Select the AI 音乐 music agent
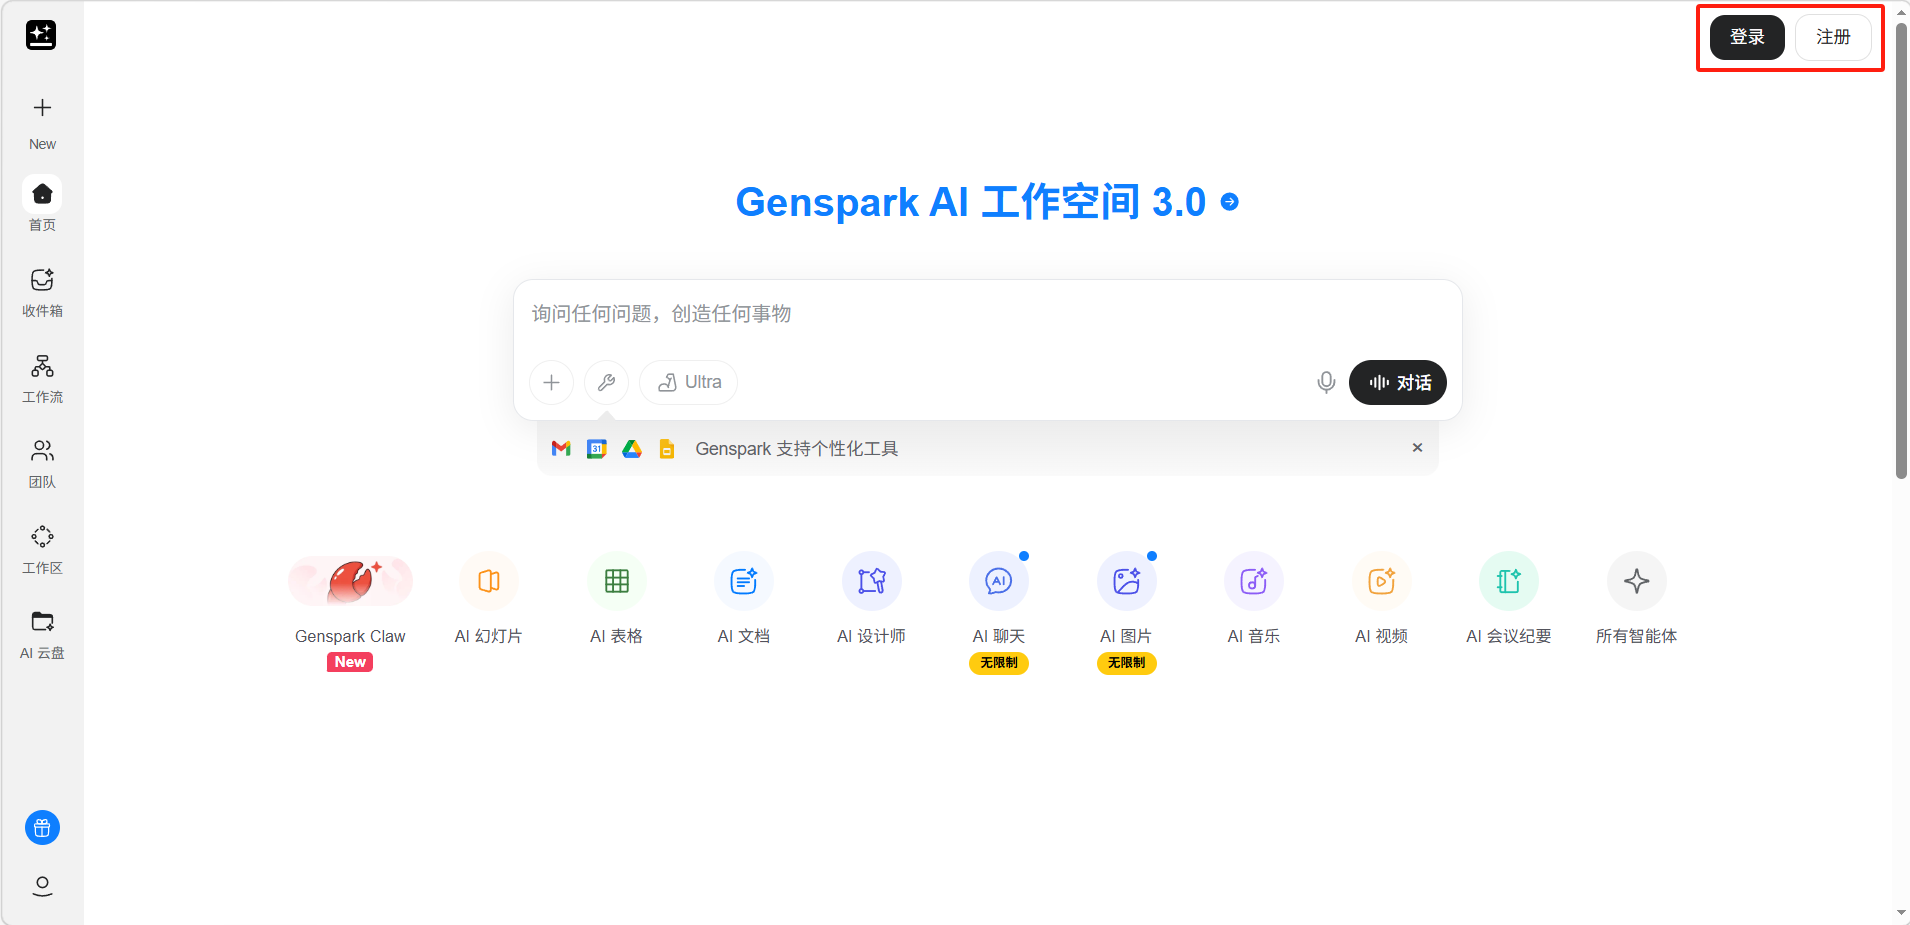 tap(1253, 582)
